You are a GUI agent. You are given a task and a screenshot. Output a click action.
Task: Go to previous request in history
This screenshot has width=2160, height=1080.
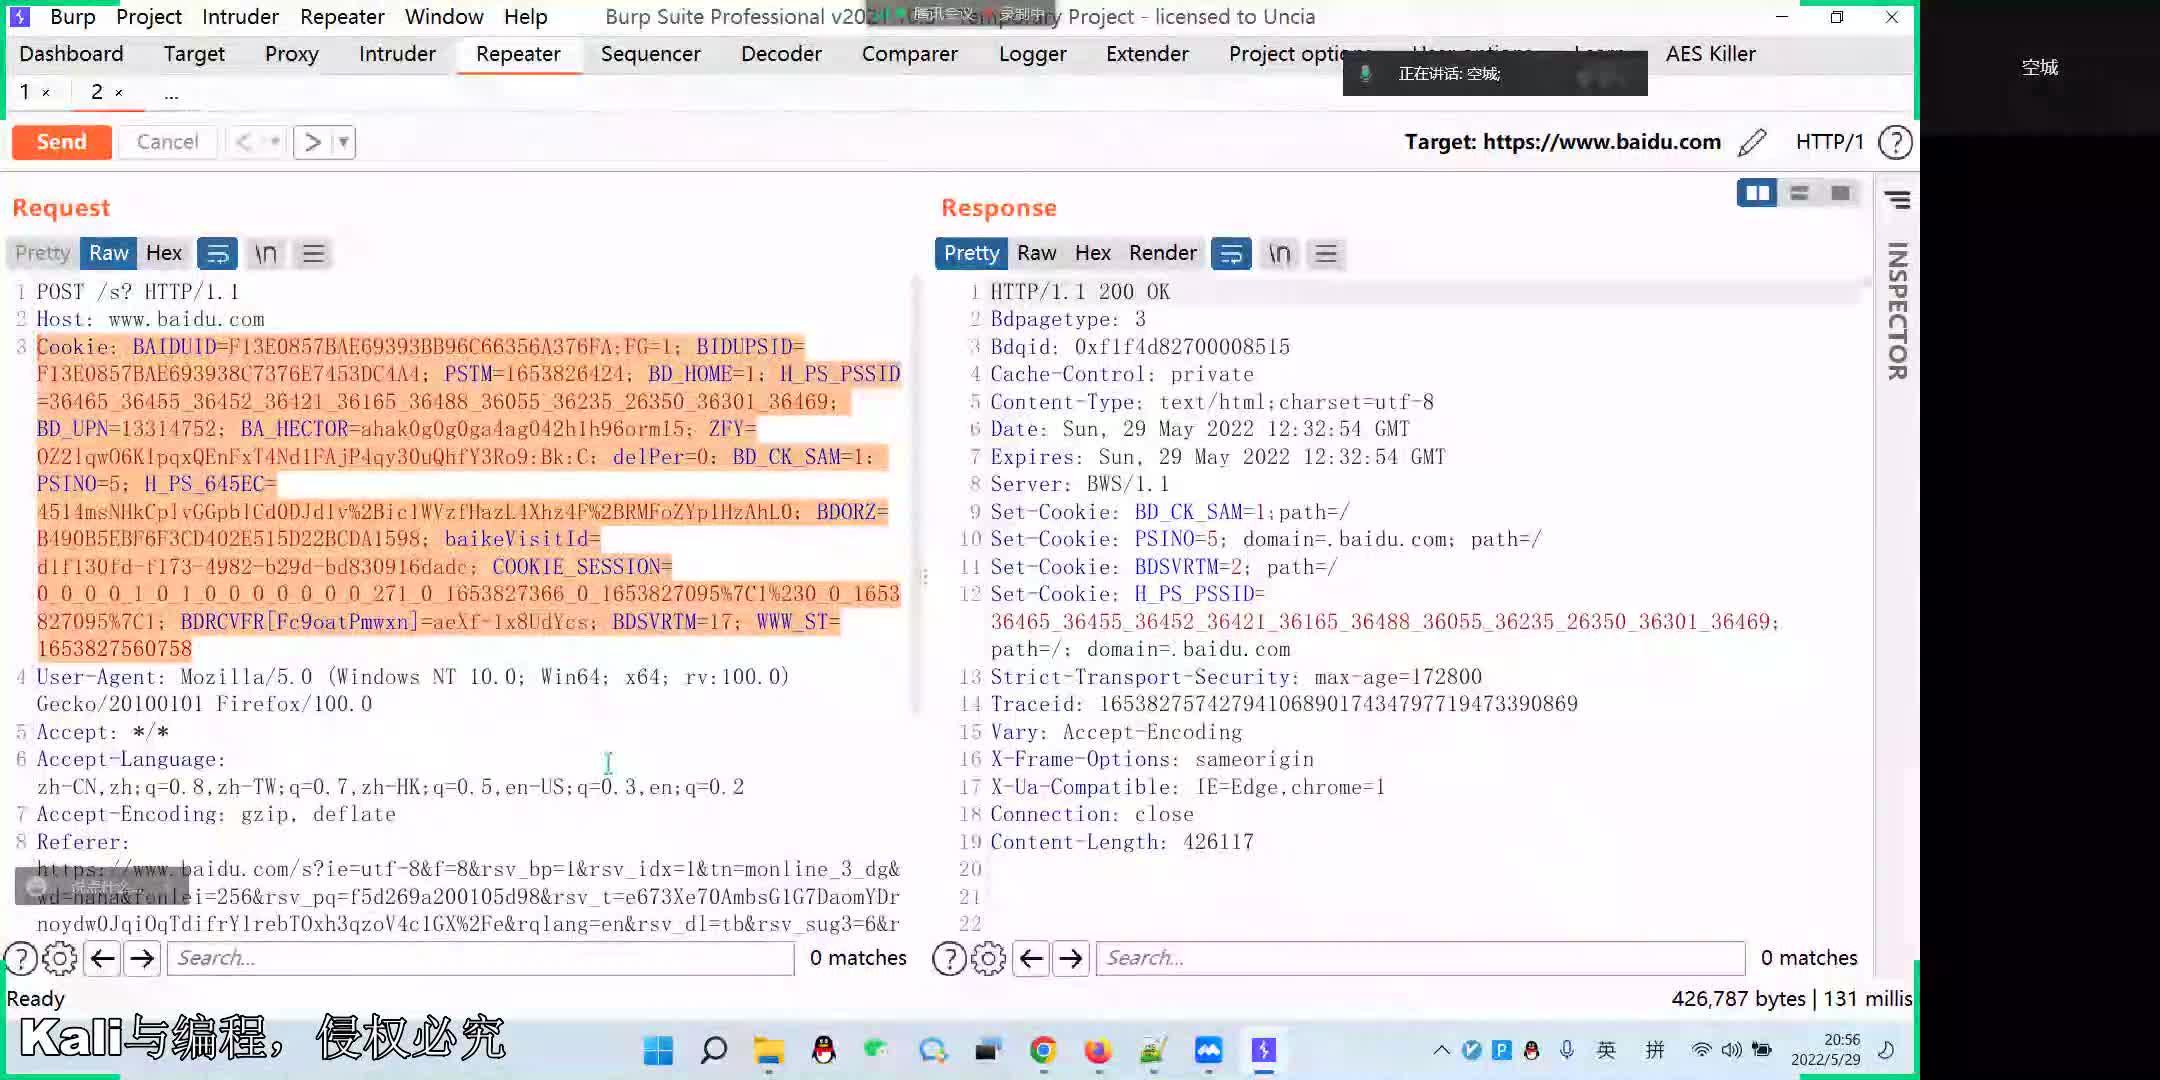click(243, 142)
